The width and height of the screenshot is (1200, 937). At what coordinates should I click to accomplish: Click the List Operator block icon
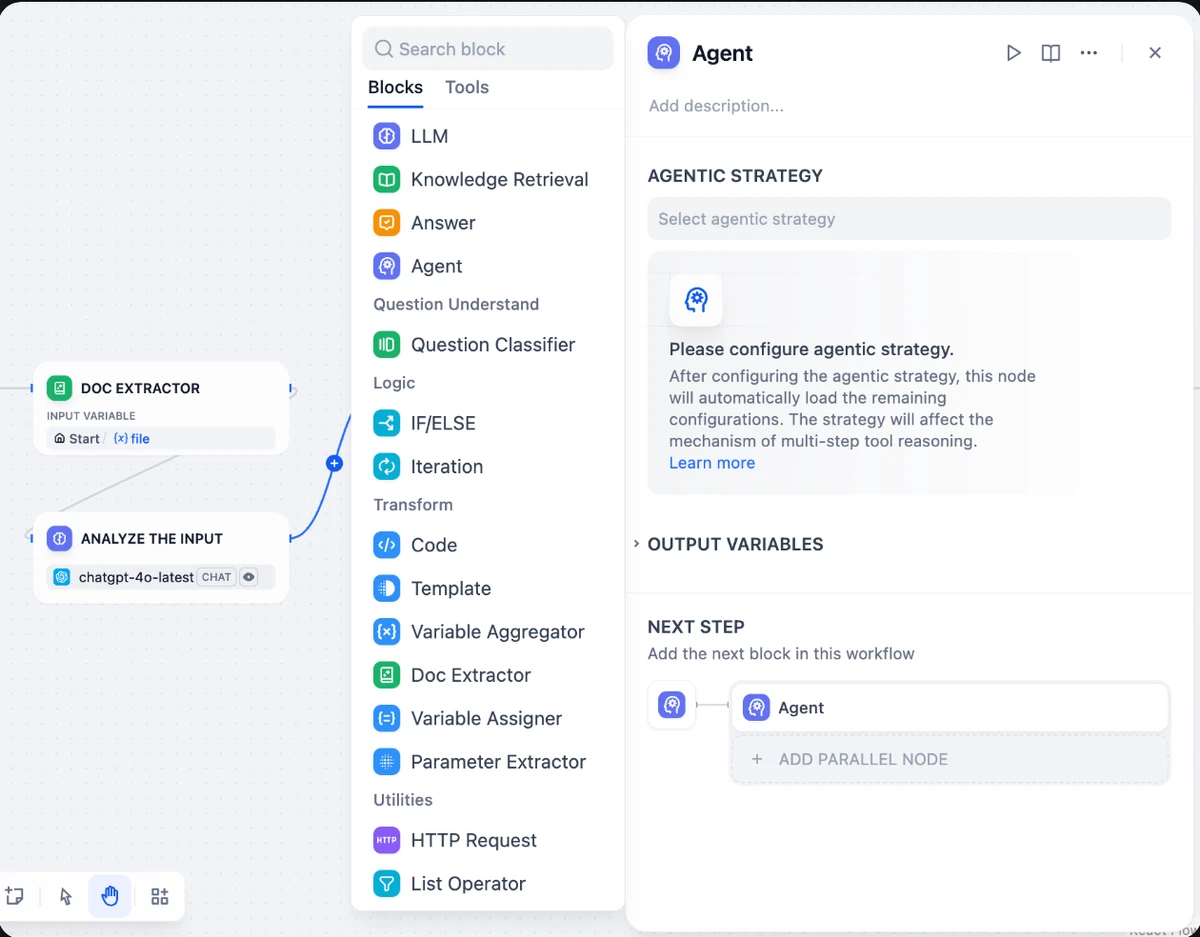coord(387,883)
